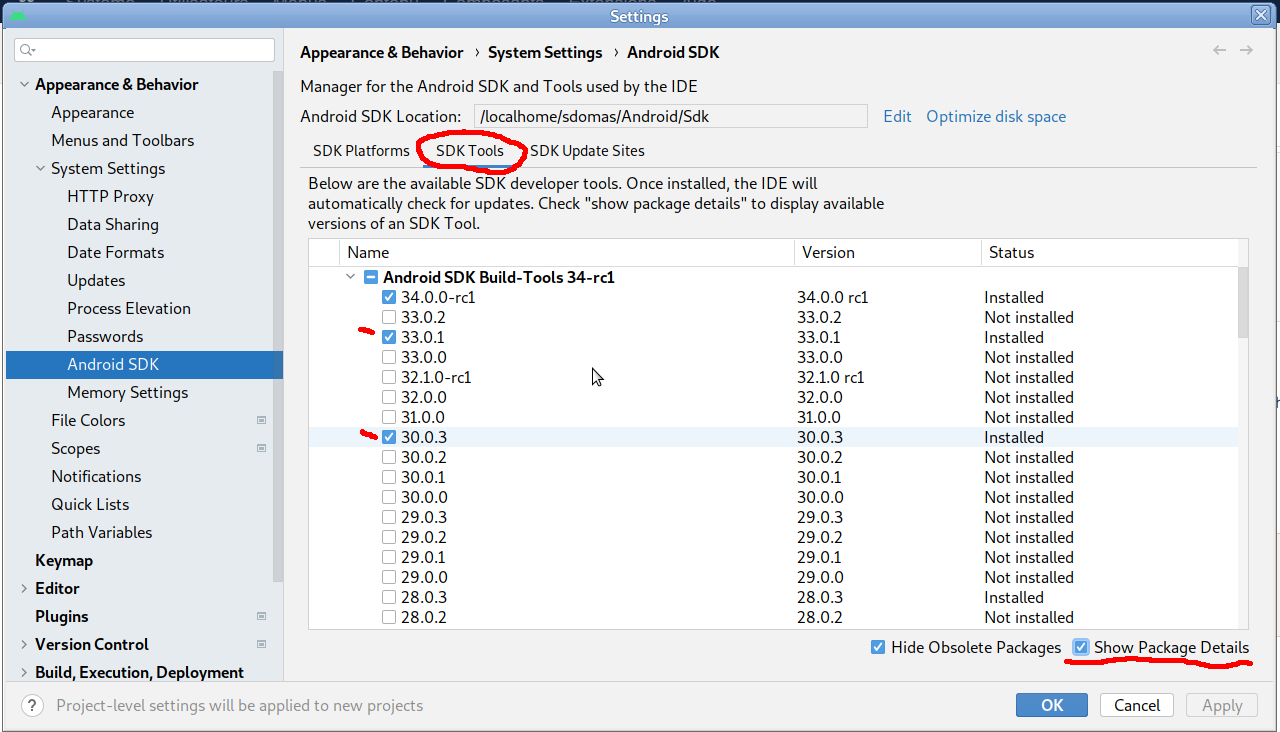Click the project-level icon beside Scopes

(x=262, y=448)
